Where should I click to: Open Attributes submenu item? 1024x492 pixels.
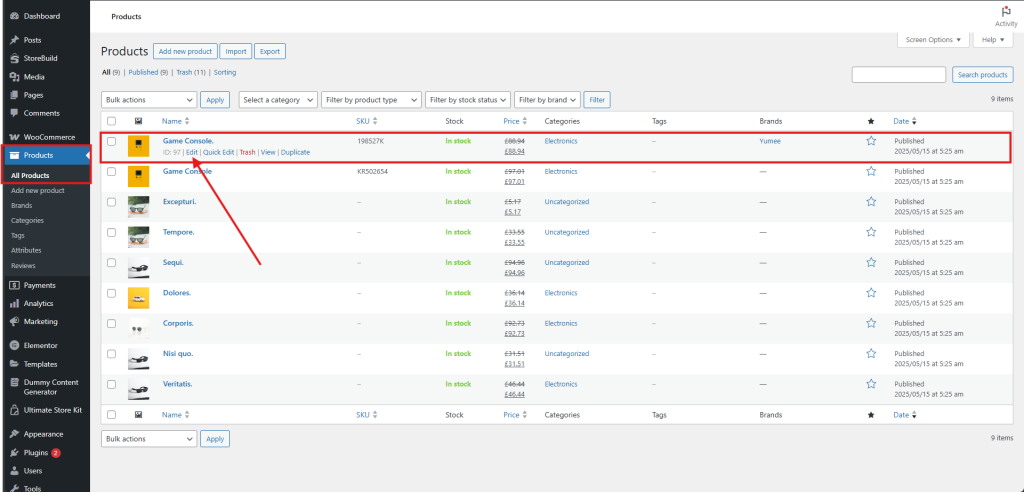pos(26,250)
